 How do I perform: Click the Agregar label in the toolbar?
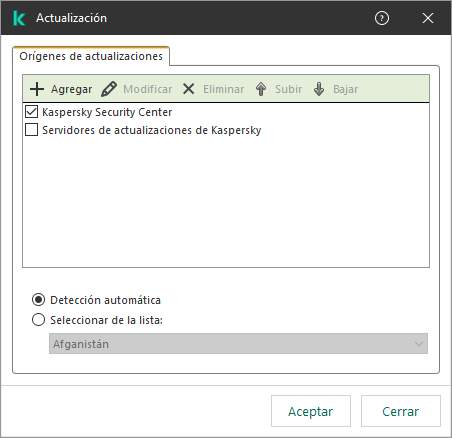tap(71, 89)
